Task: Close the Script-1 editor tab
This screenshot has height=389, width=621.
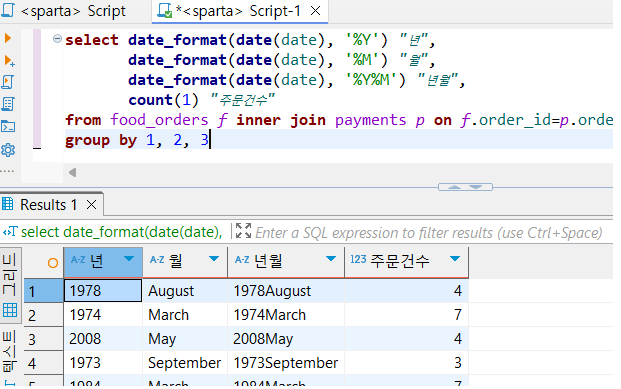Action: coord(316,11)
